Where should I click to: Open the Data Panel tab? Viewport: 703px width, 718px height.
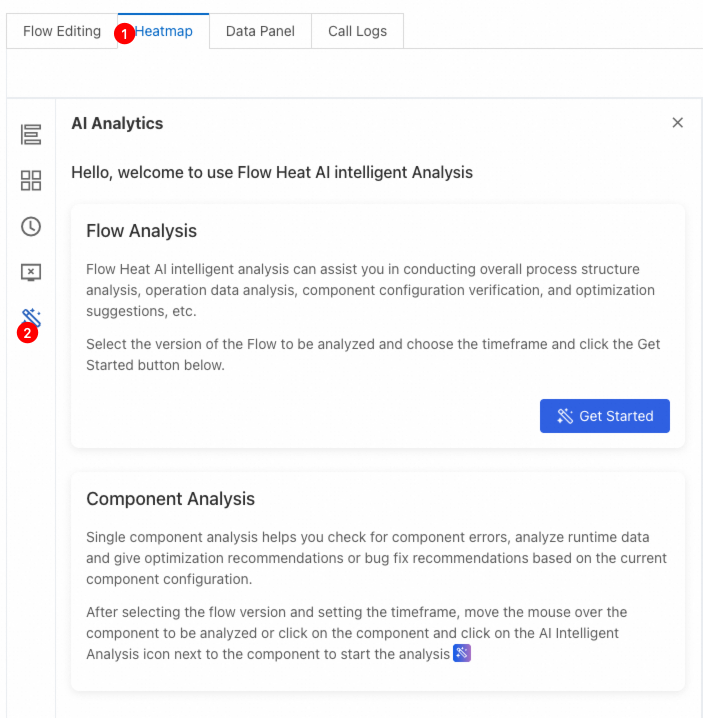coord(260,31)
